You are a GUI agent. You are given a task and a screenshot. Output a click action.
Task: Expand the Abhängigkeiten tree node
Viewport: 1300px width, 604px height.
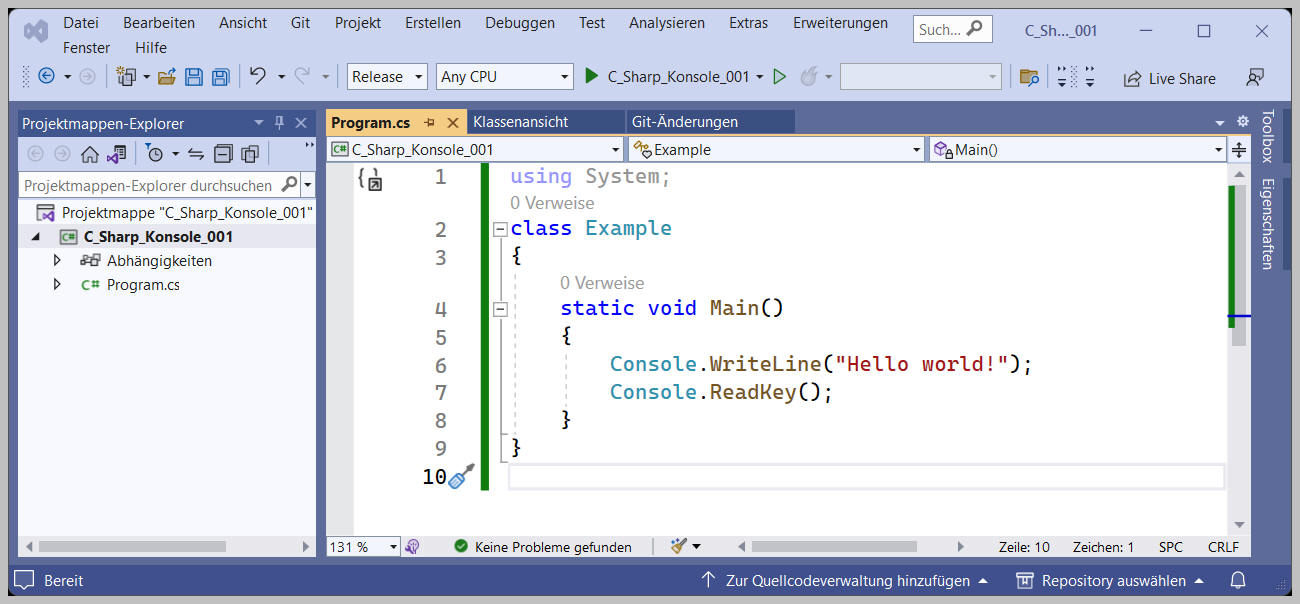[57, 260]
